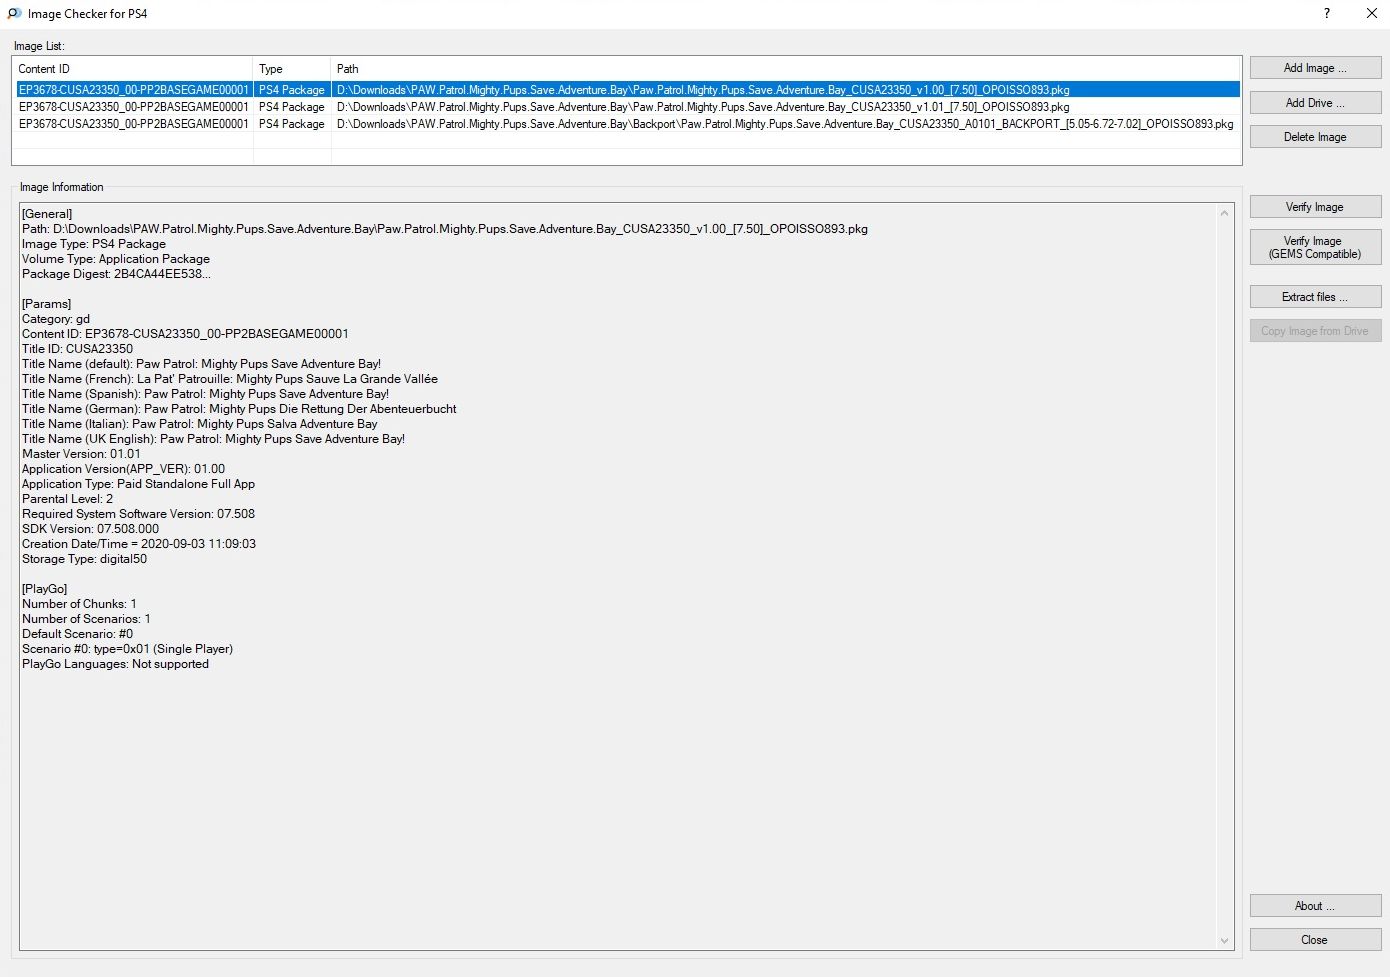Viewport: 1390px width, 977px height.
Task: Click the Default Scenario: #0 line
Action: pyautogui.click(x=77, y=634)
